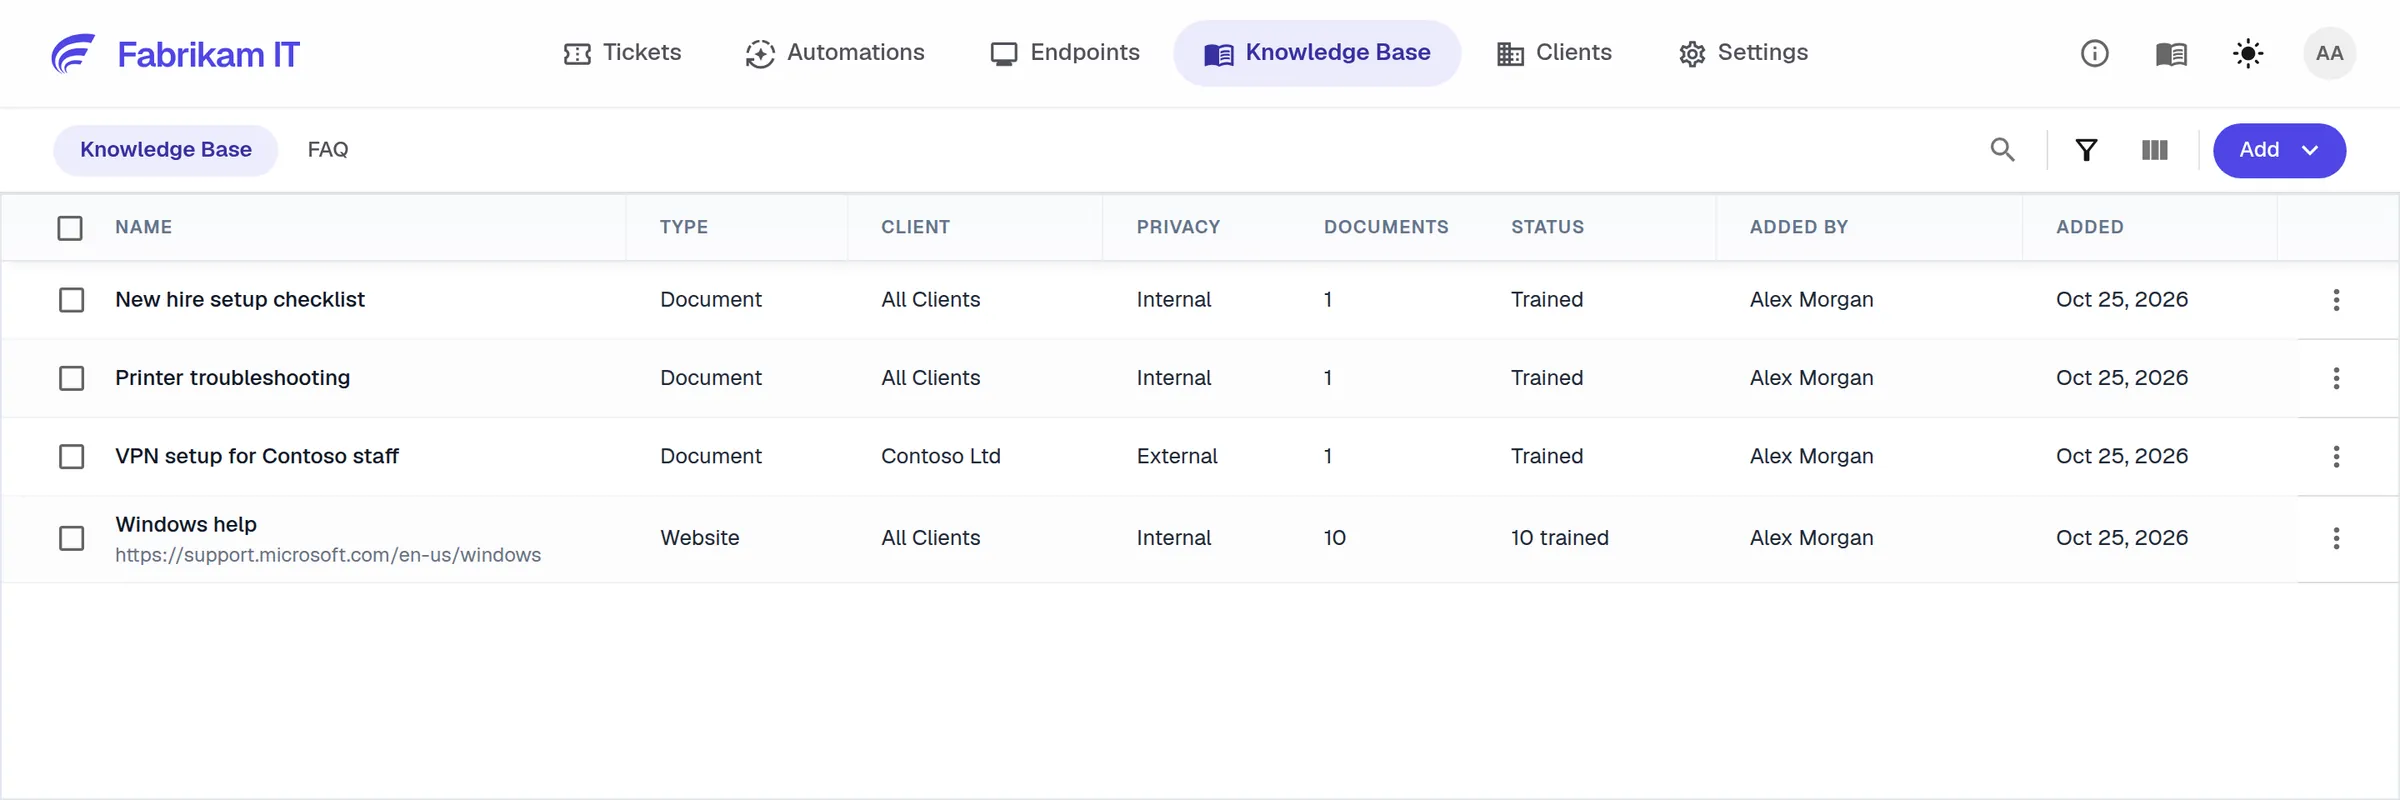The height and width of the screenshot is (800, 2400).
Task: Select the Knowledge Base sub-tab
Action: click(166, 150)
